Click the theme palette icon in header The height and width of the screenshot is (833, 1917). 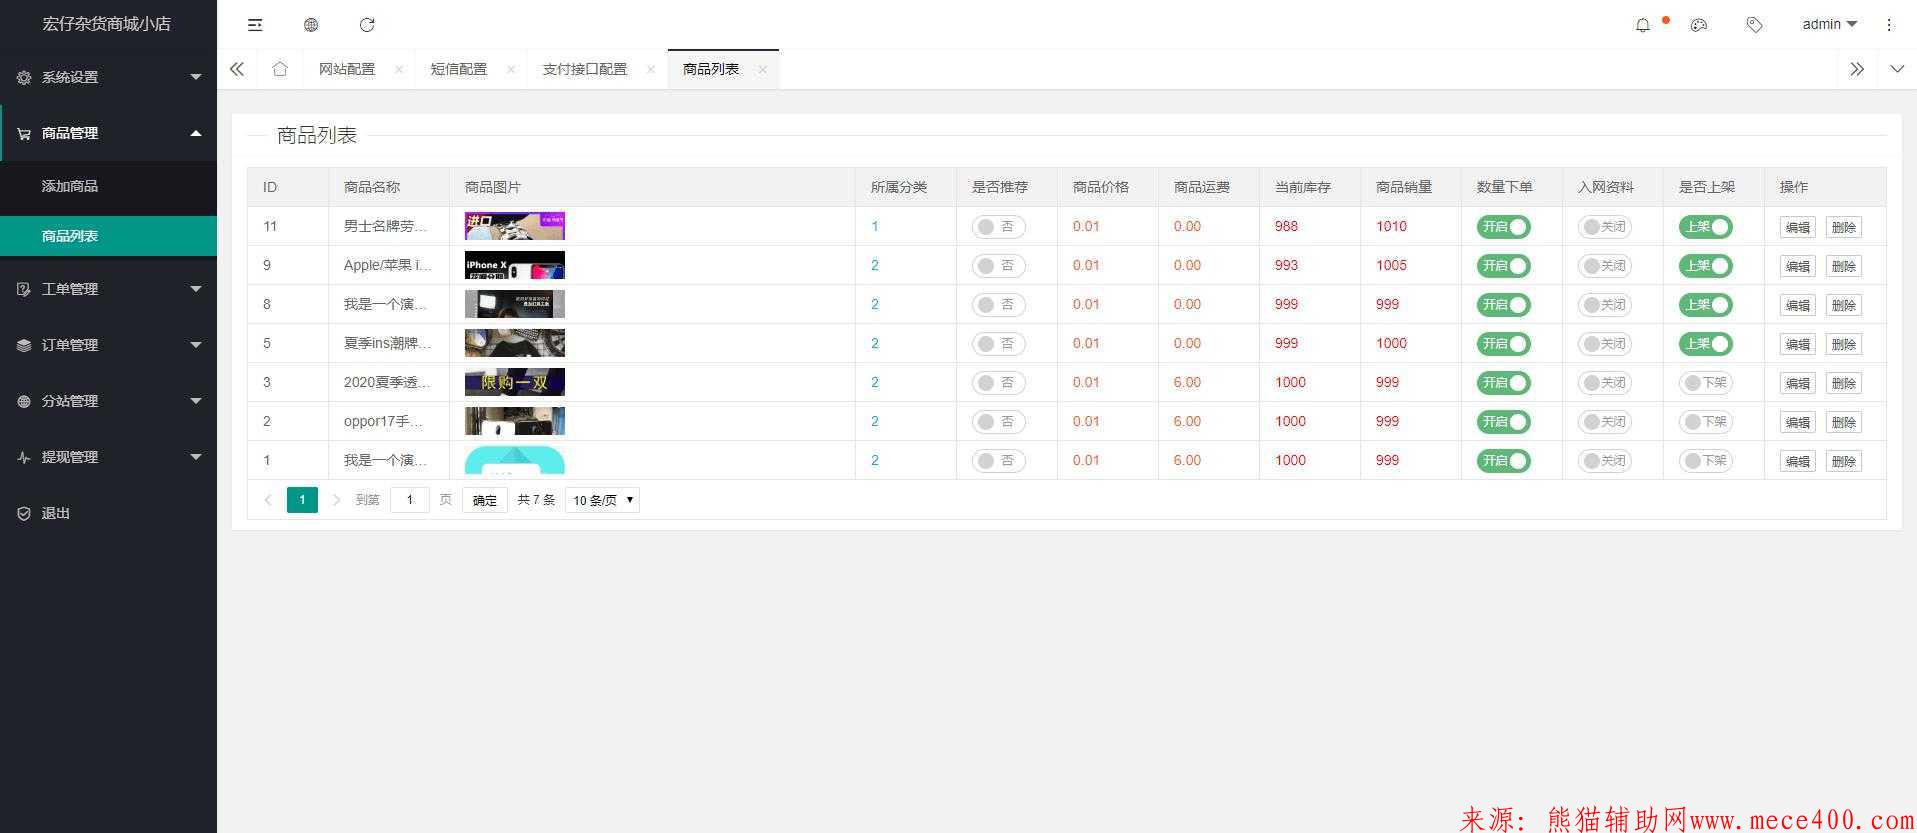(1698, 25)
